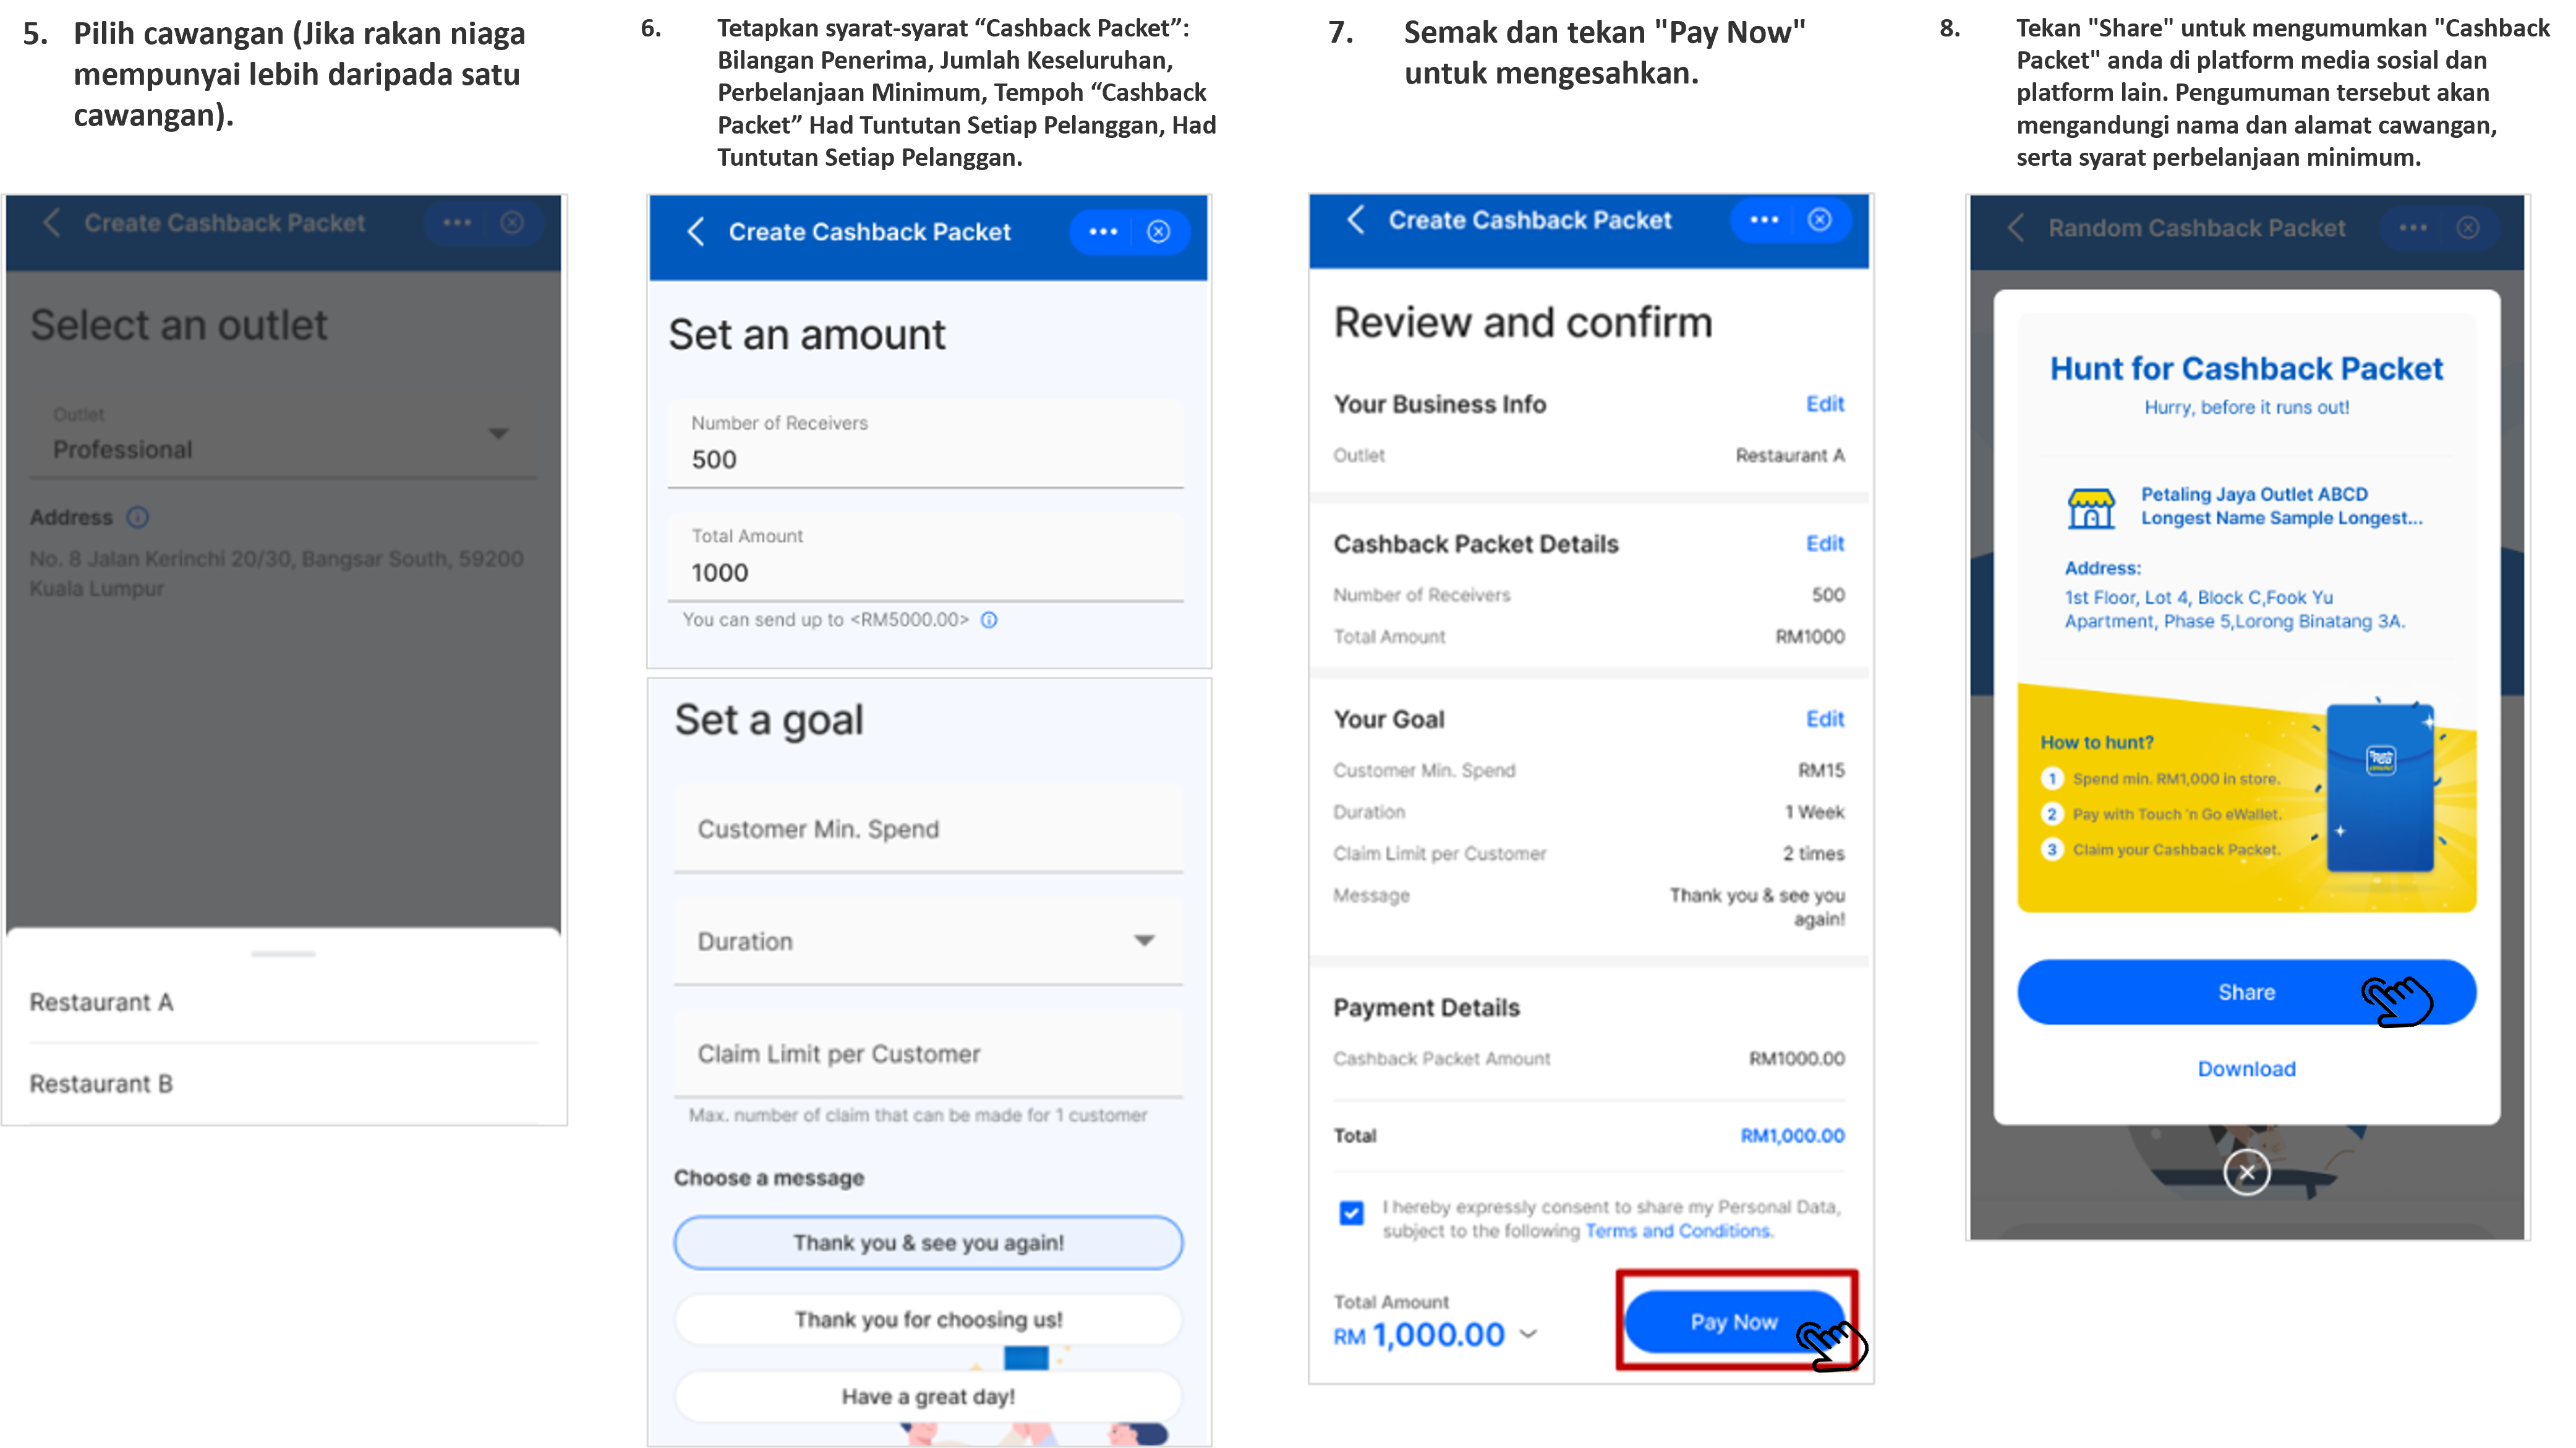Tap the info icon next to Address
The height and width of the screenshot is (1448, 2576).
(x=138, y=517)
